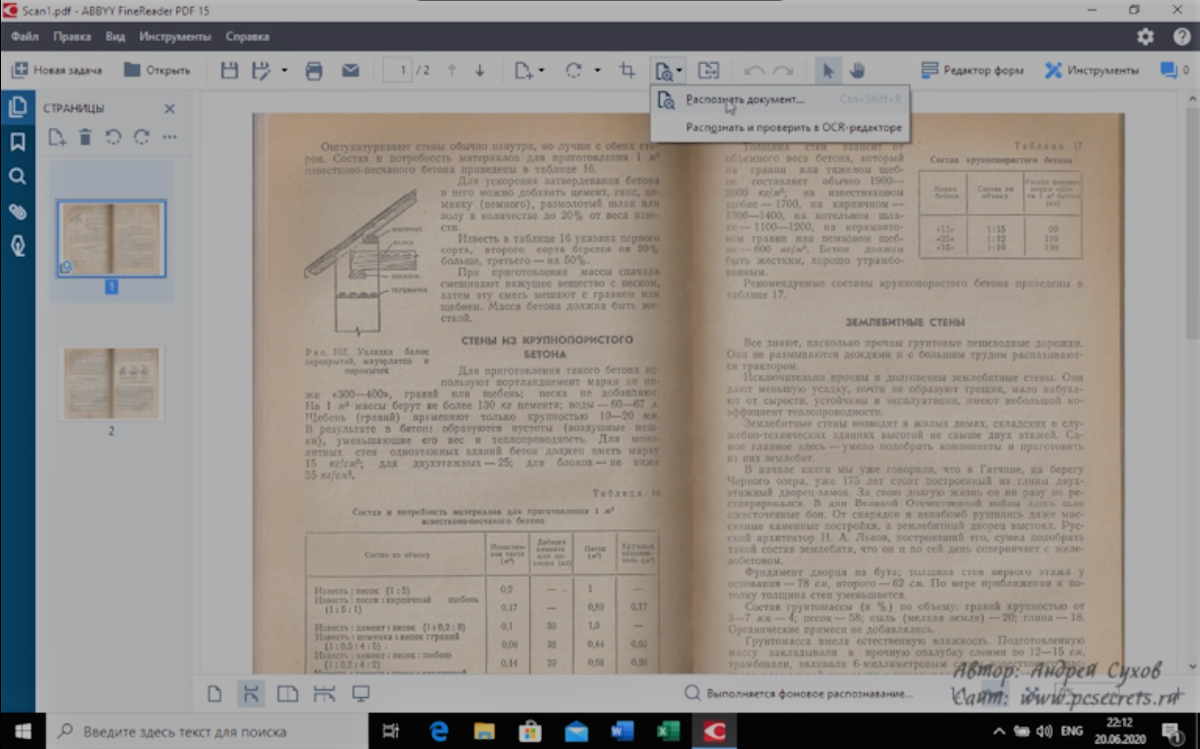The height and width of the screenshot is (749, 1200).
Task: Switch to two-page view mode
Action: 287,694
